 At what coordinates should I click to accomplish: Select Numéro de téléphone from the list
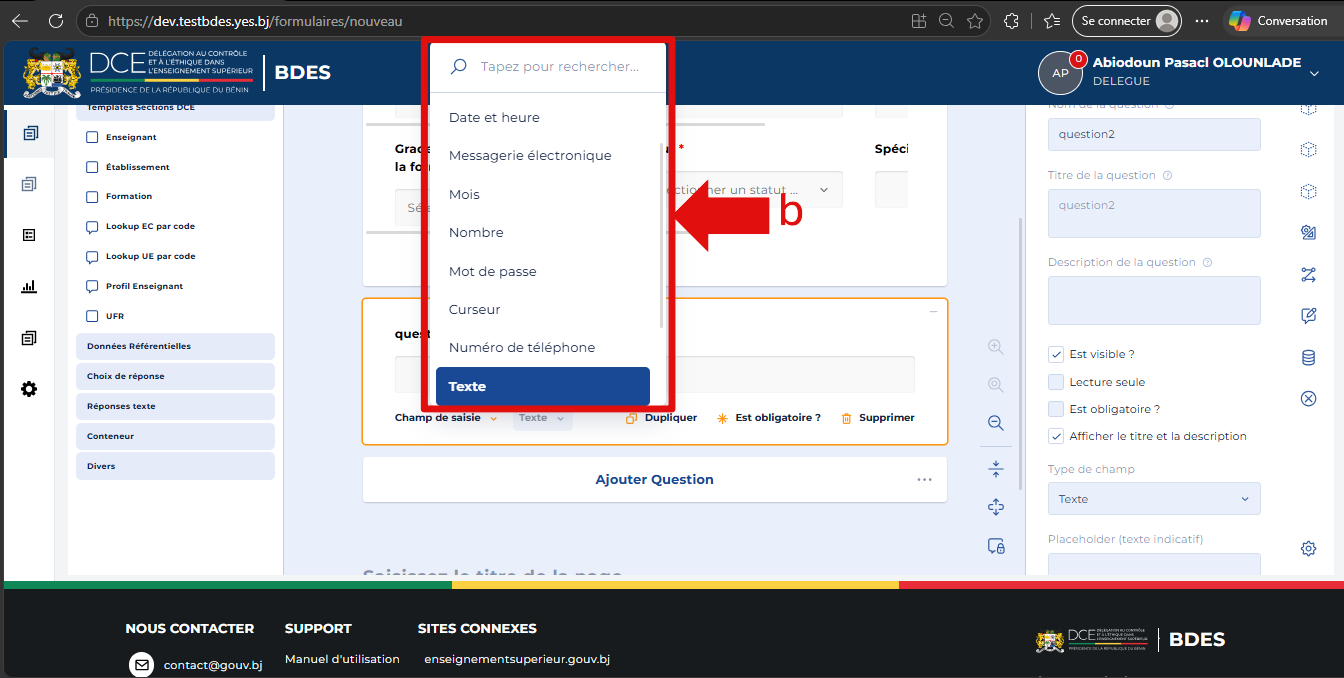point(543,348)
